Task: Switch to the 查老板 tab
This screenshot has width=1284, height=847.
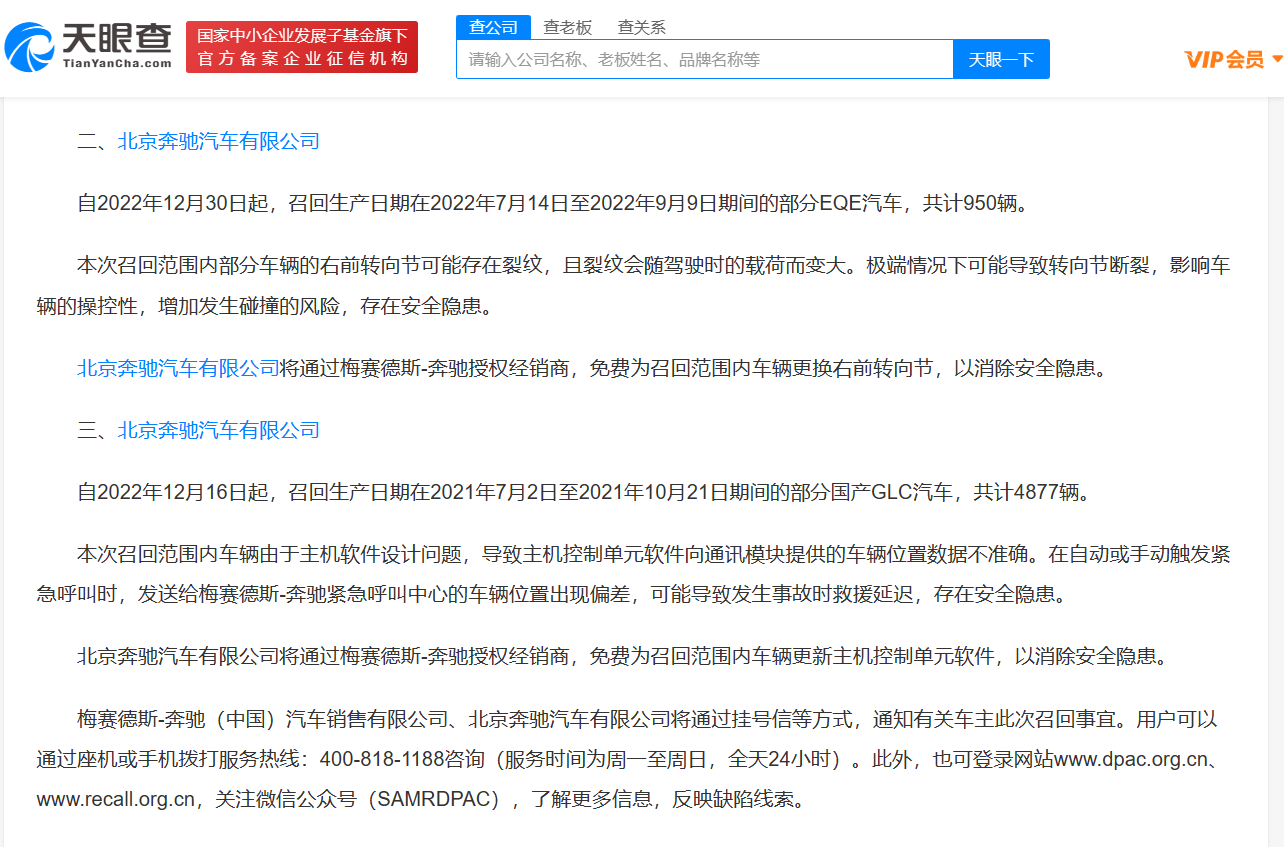Action: 568,27
